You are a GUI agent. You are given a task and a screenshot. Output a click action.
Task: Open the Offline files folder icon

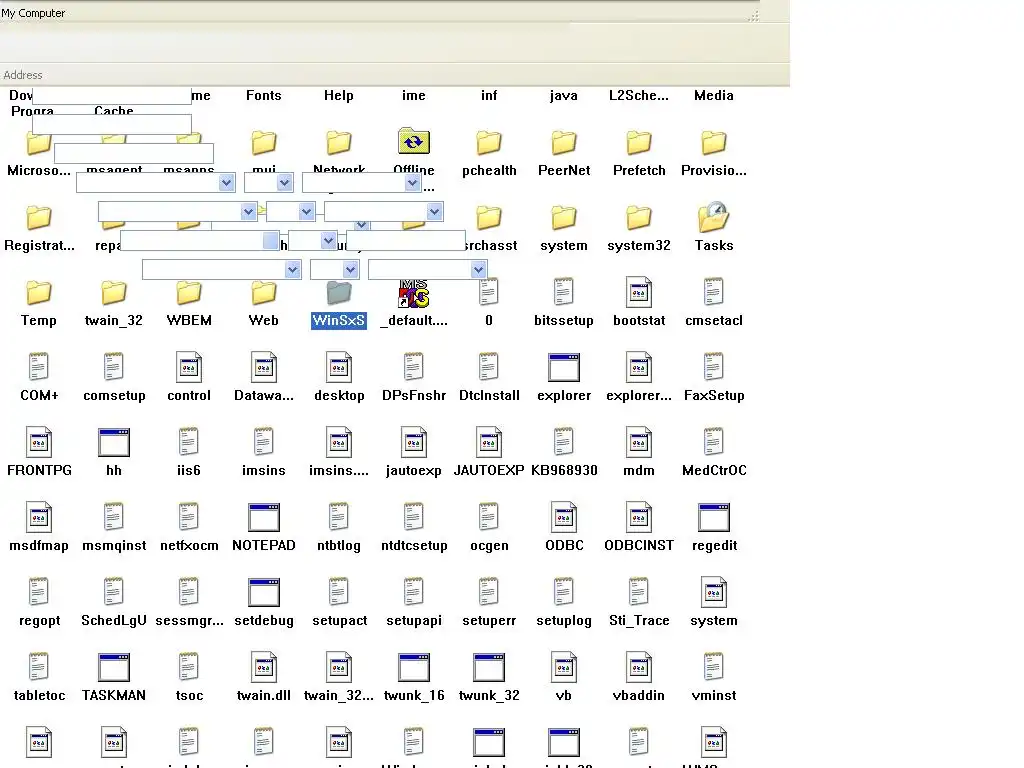coord(413,141)
